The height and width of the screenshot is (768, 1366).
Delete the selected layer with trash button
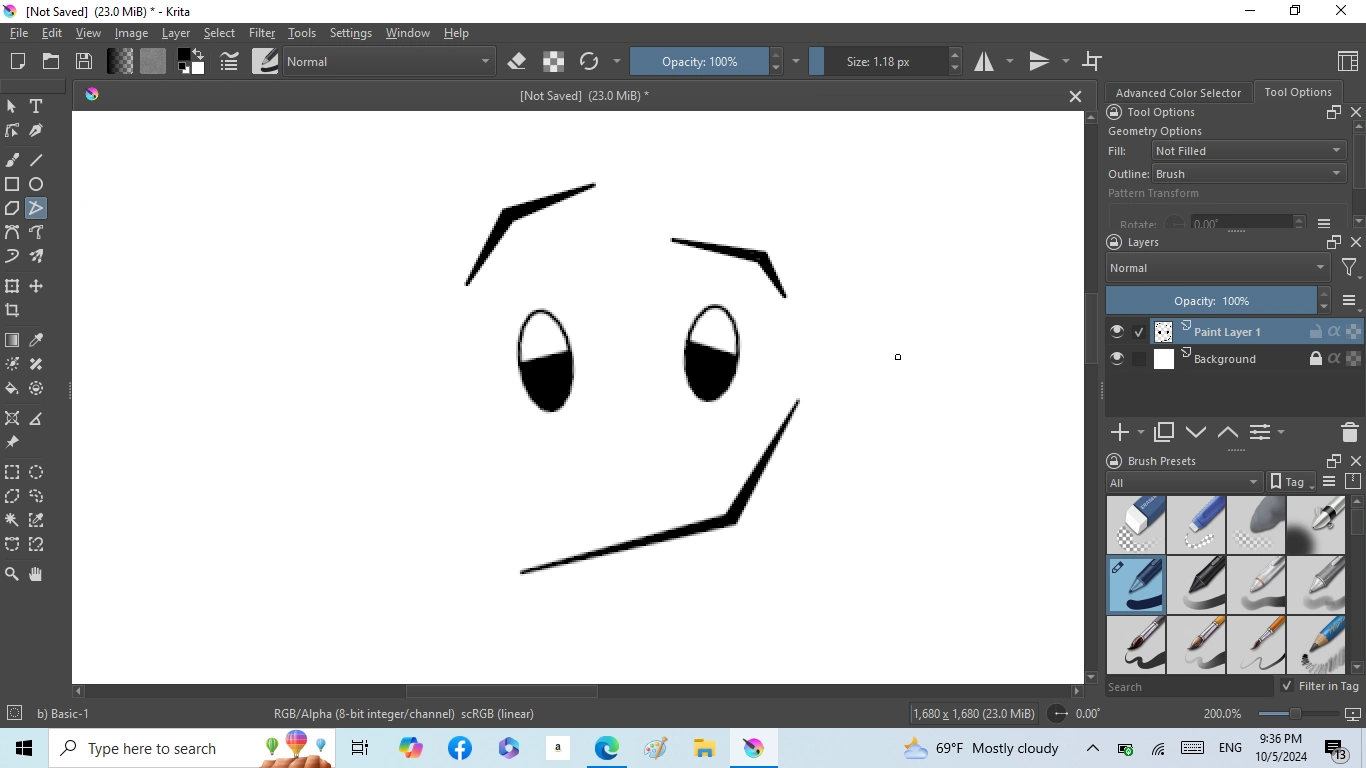click(1348, 432)
